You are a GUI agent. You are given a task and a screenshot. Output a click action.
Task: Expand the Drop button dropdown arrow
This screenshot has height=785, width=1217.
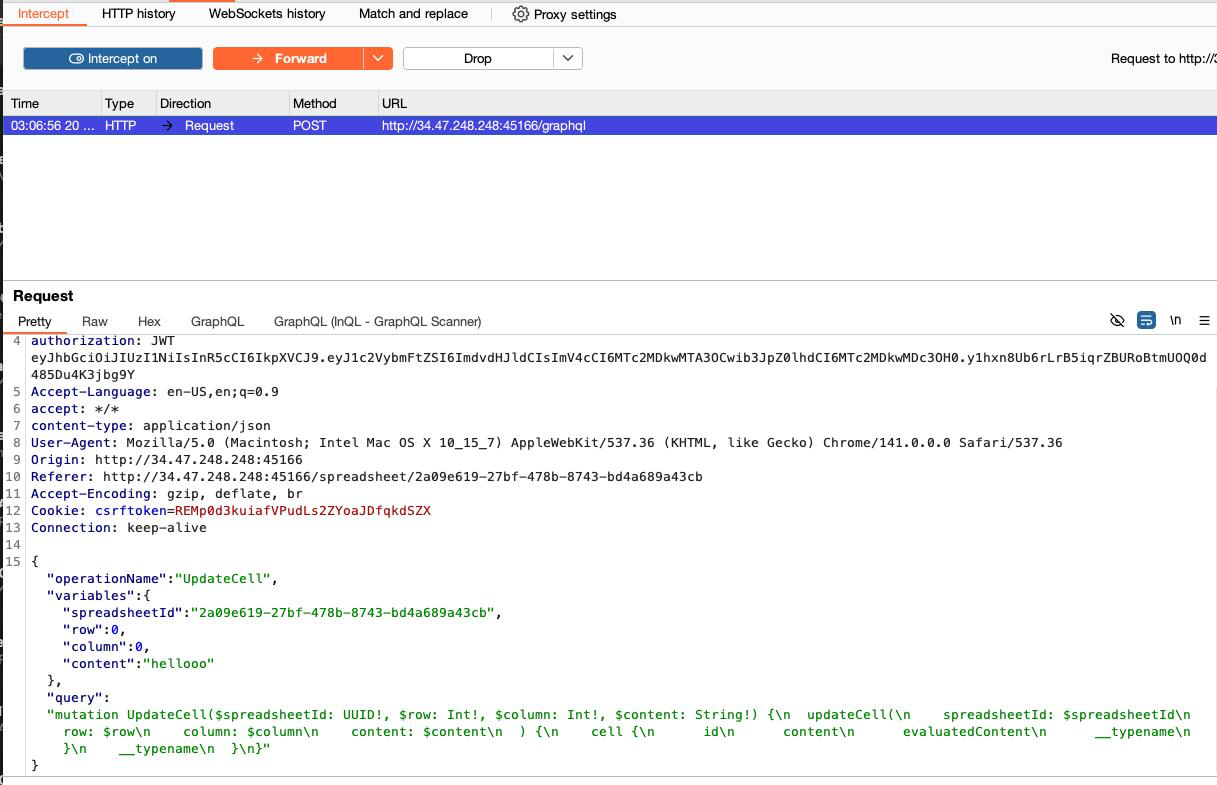(568, 59)
